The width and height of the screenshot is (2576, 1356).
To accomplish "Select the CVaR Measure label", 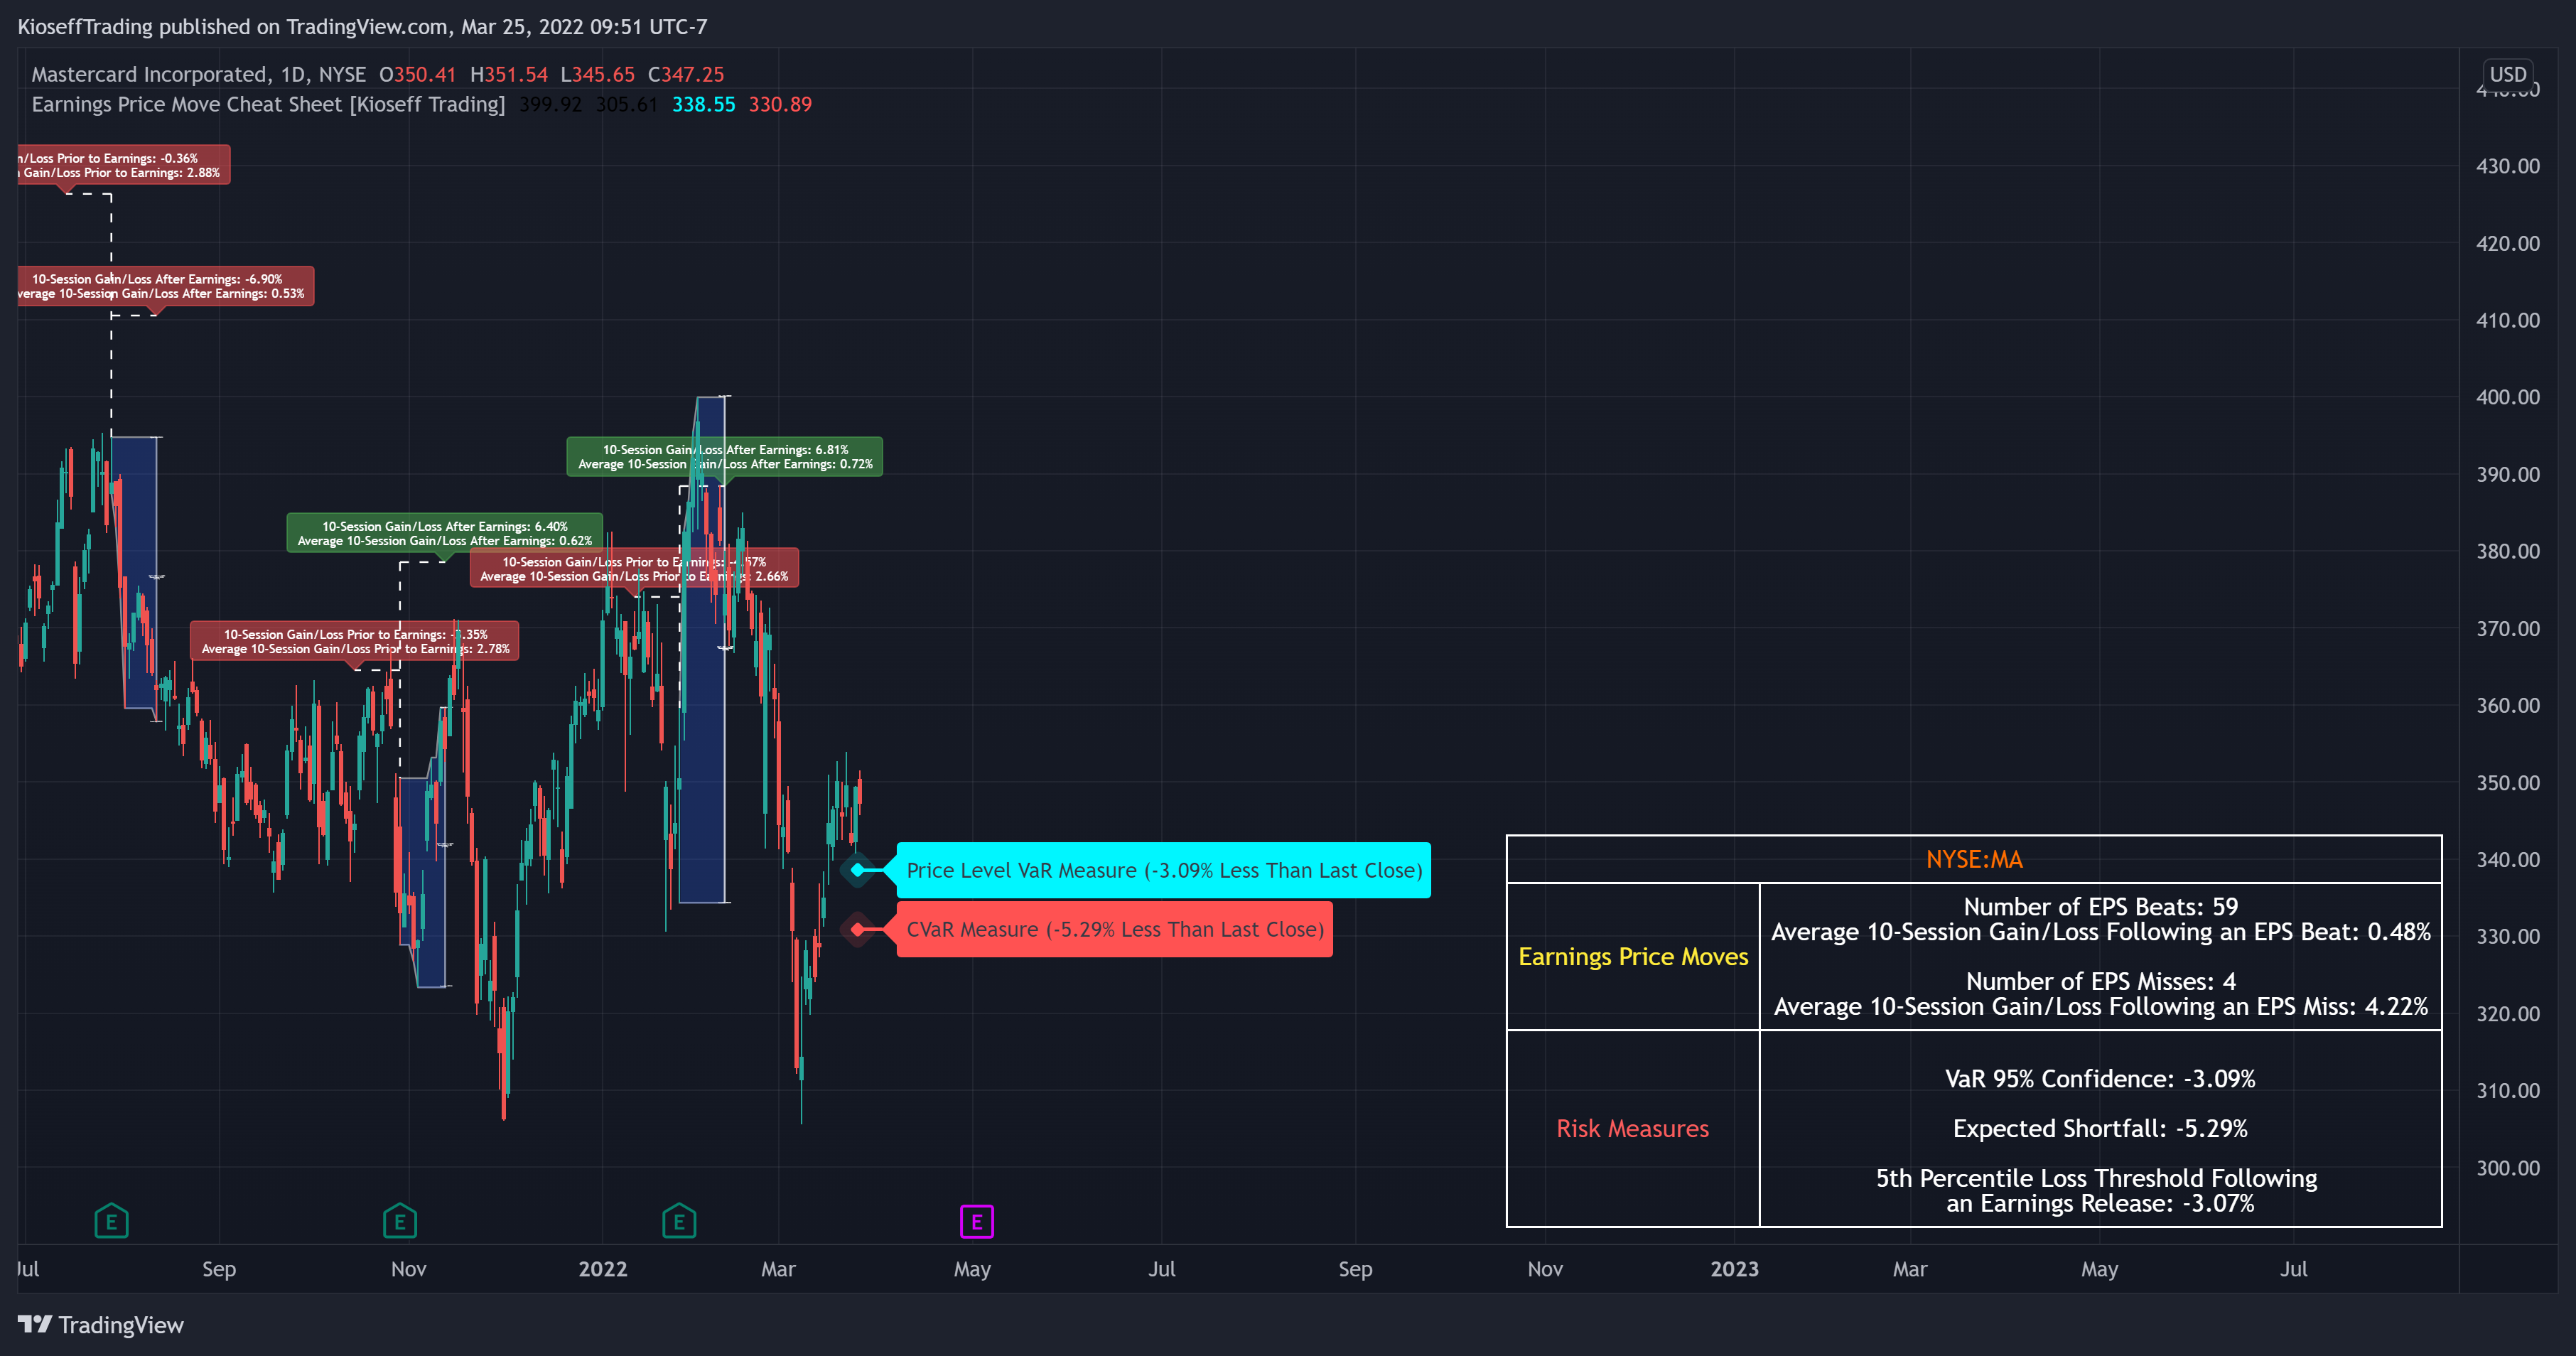I will pos(1115,929).
